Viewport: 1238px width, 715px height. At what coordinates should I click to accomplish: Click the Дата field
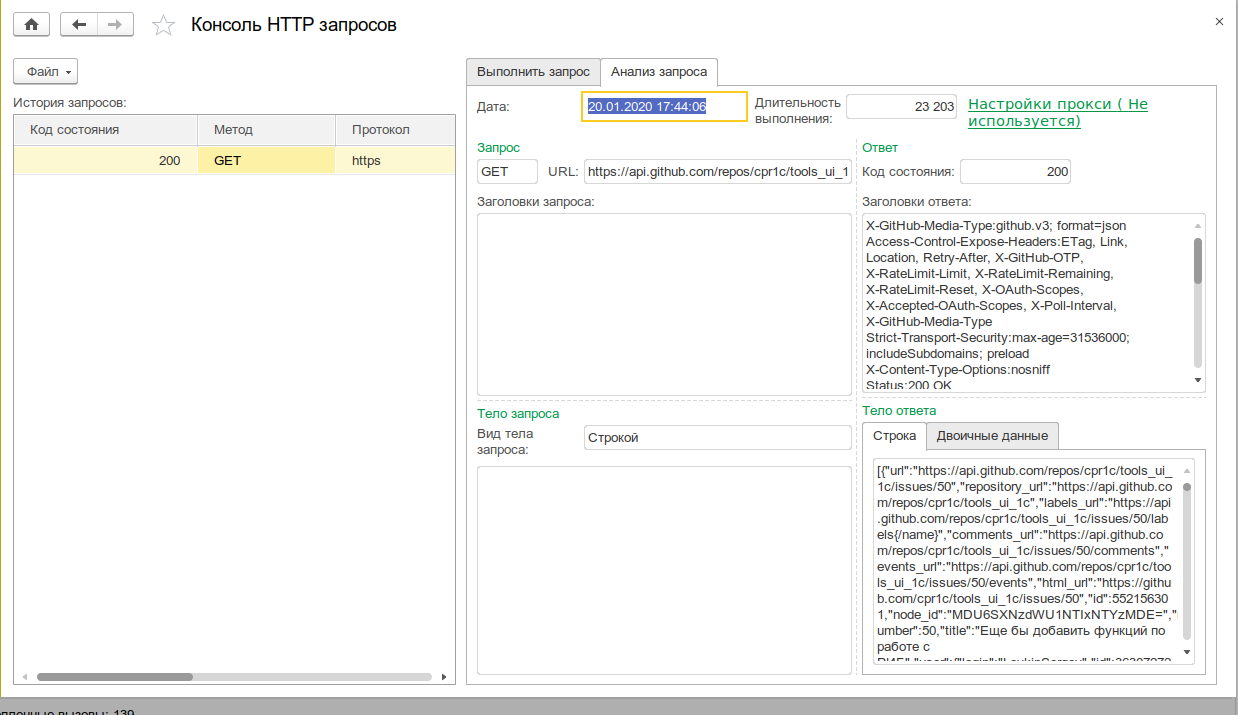pyautogui.click(x=665, y=107)
